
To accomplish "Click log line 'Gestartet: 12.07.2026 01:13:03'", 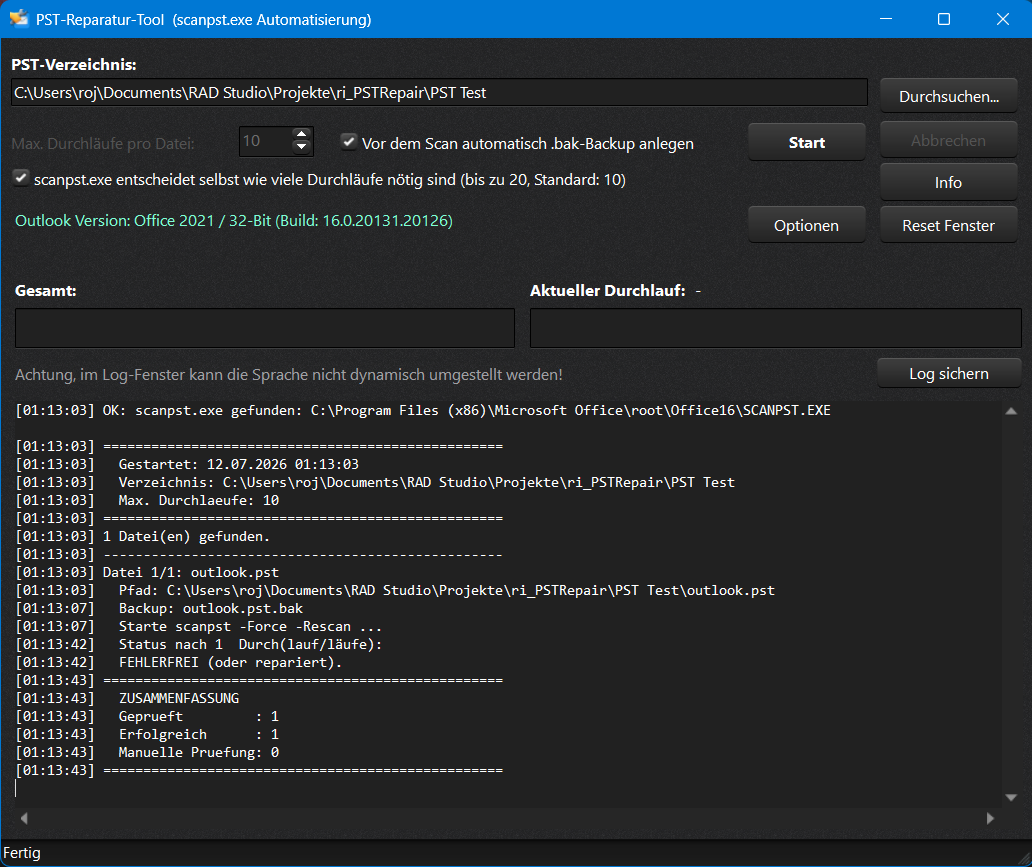I will (x=238, y=464).
